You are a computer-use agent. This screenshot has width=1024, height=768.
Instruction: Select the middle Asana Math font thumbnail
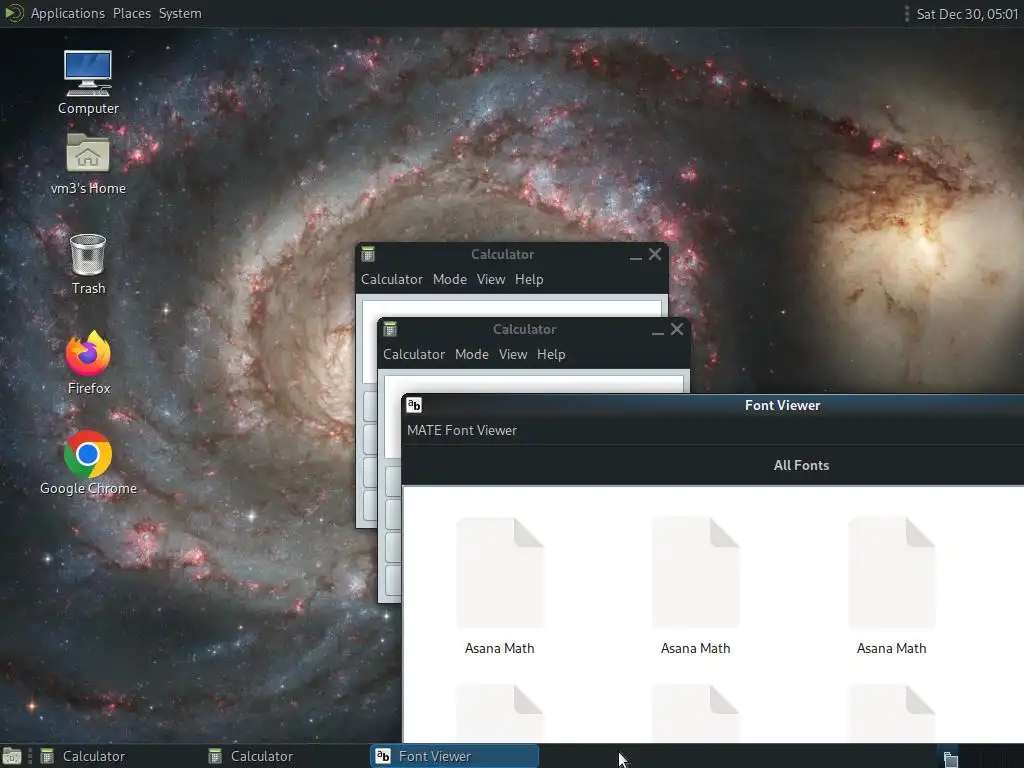pyautogui.click(x=696, y=572)
